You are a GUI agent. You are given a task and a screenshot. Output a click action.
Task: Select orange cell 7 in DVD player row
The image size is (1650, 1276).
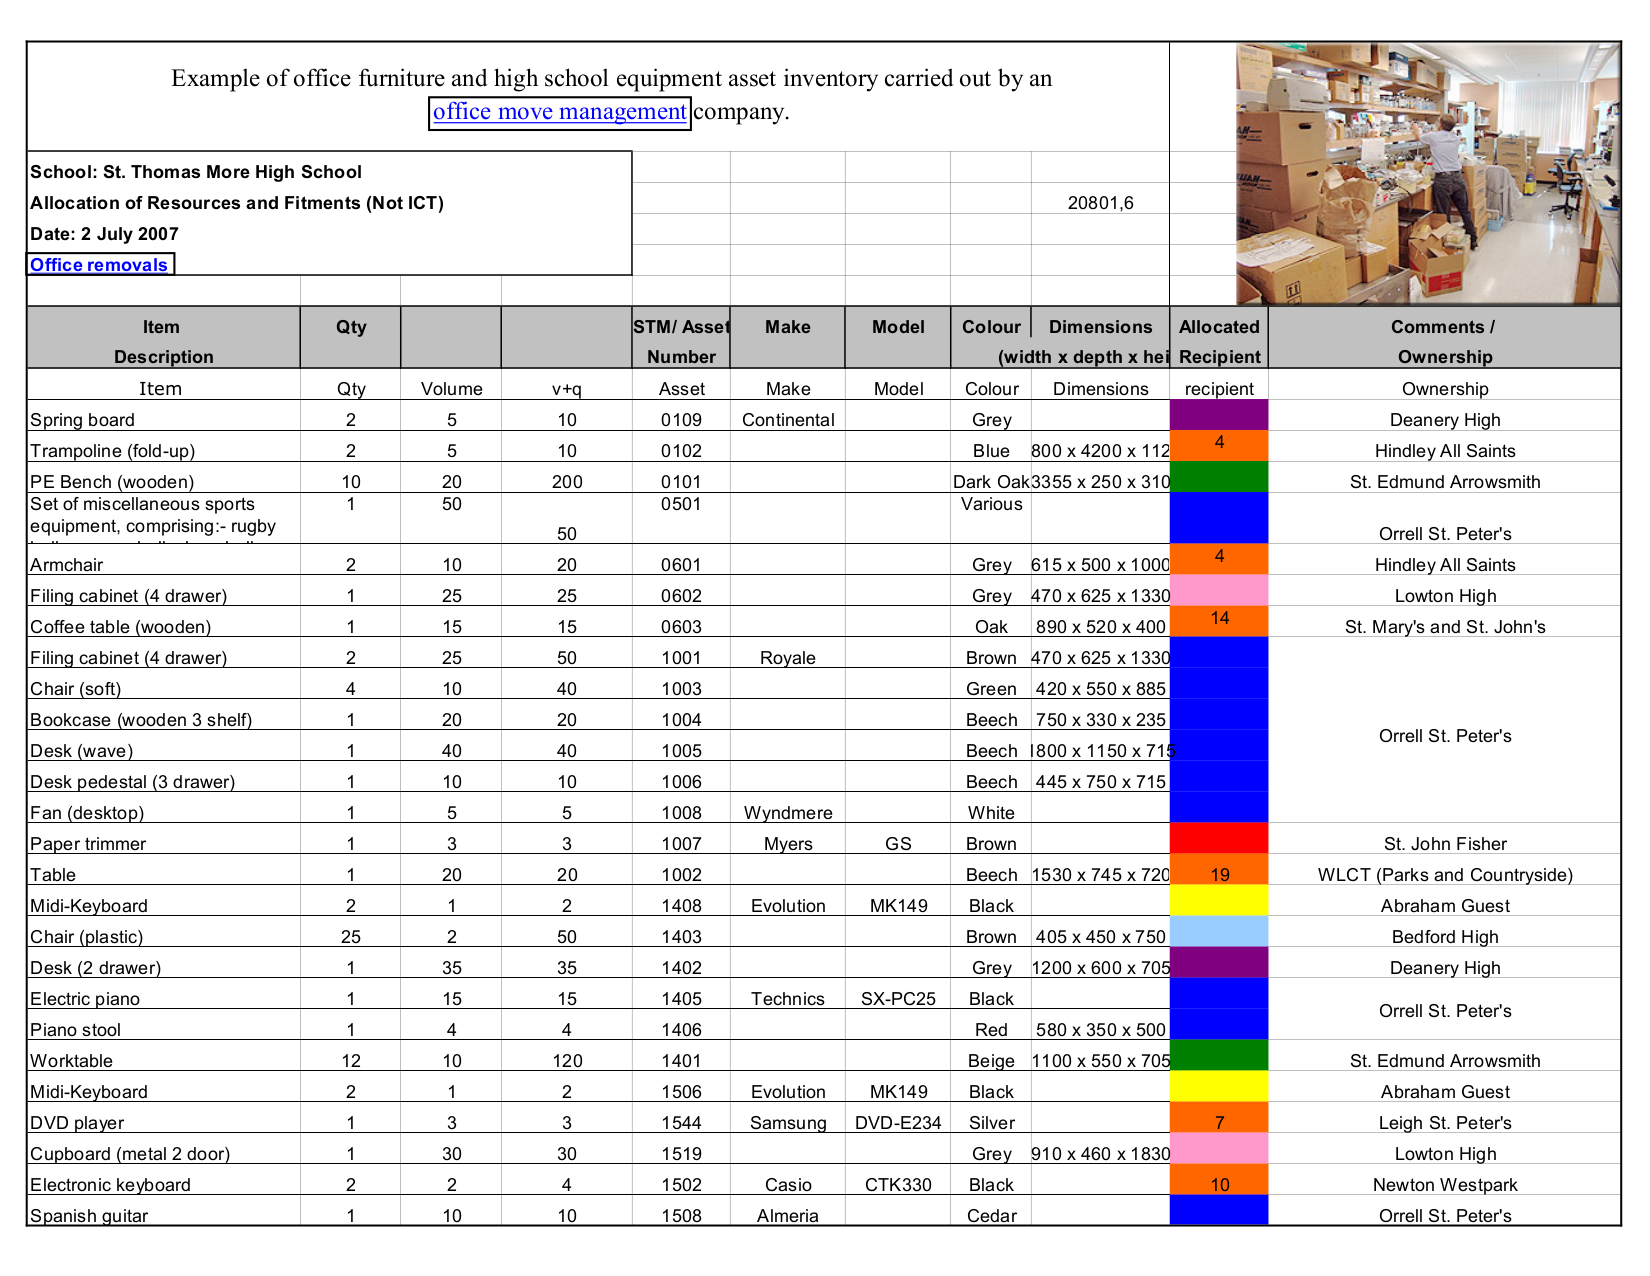click(x=1219, y=1118)
